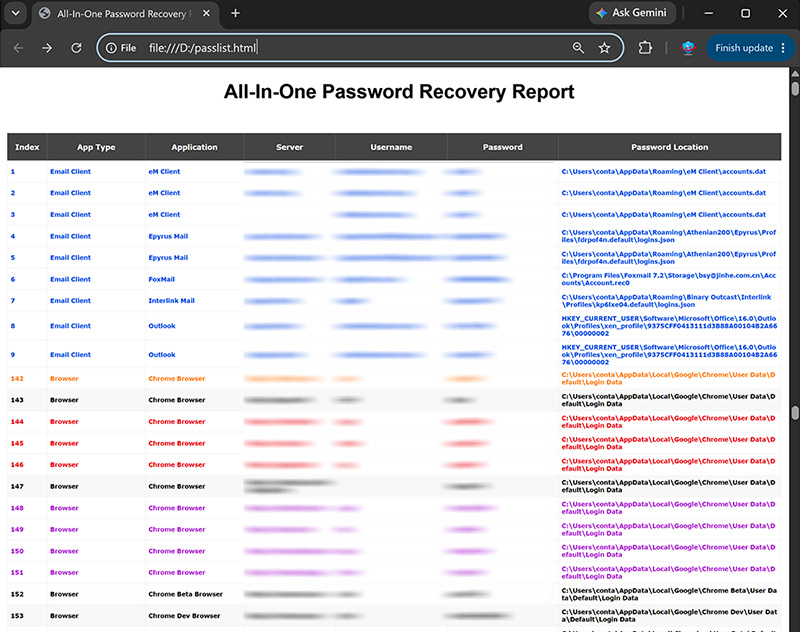Click Chrome Beta Login Data path
The height and width of the screenshot is (632, 800).
click(669, 594)
